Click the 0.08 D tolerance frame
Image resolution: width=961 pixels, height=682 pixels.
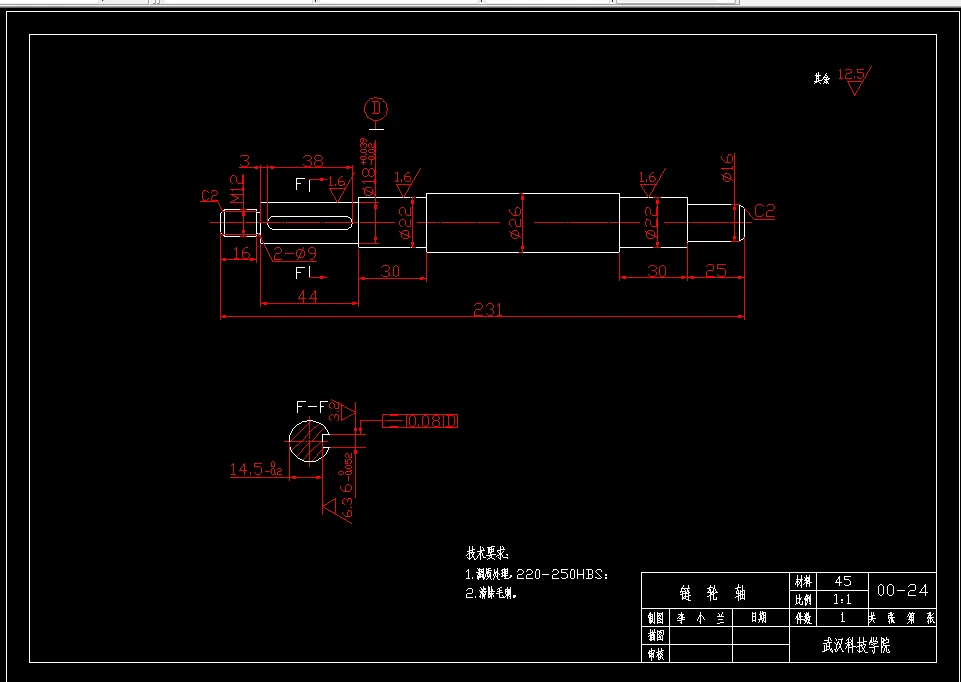(420, 421)
